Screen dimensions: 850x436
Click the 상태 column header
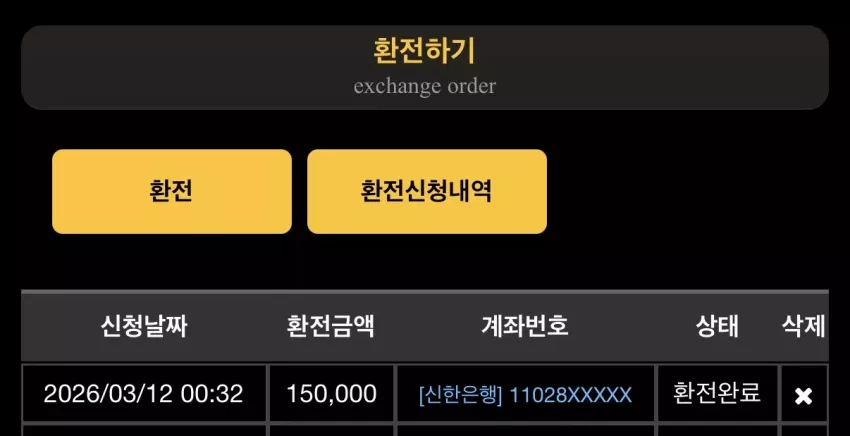717,326
